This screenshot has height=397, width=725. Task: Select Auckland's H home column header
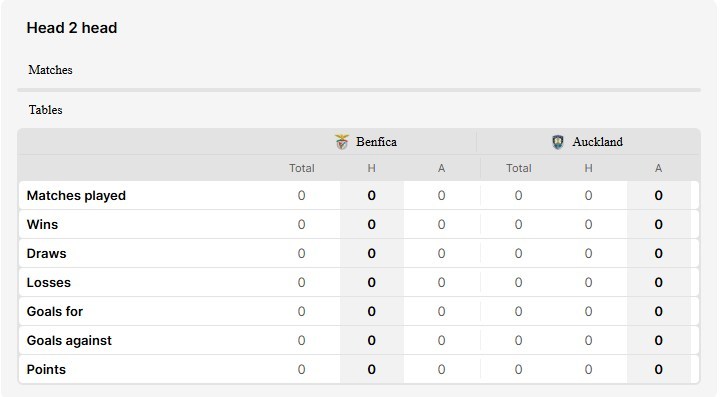tap(588, 168)
